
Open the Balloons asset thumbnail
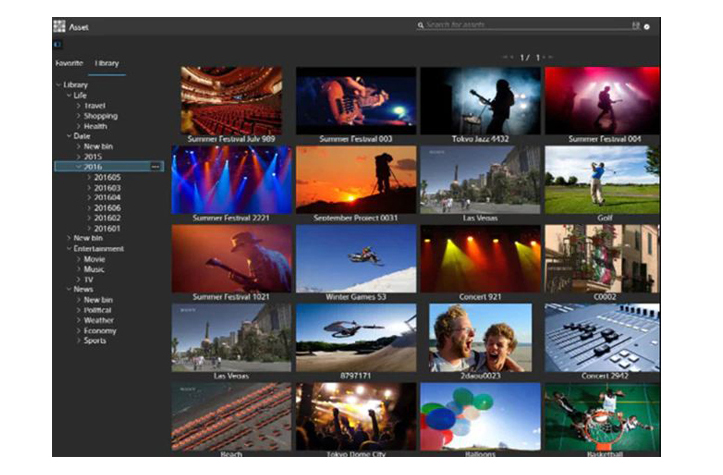tap(480, 416)
